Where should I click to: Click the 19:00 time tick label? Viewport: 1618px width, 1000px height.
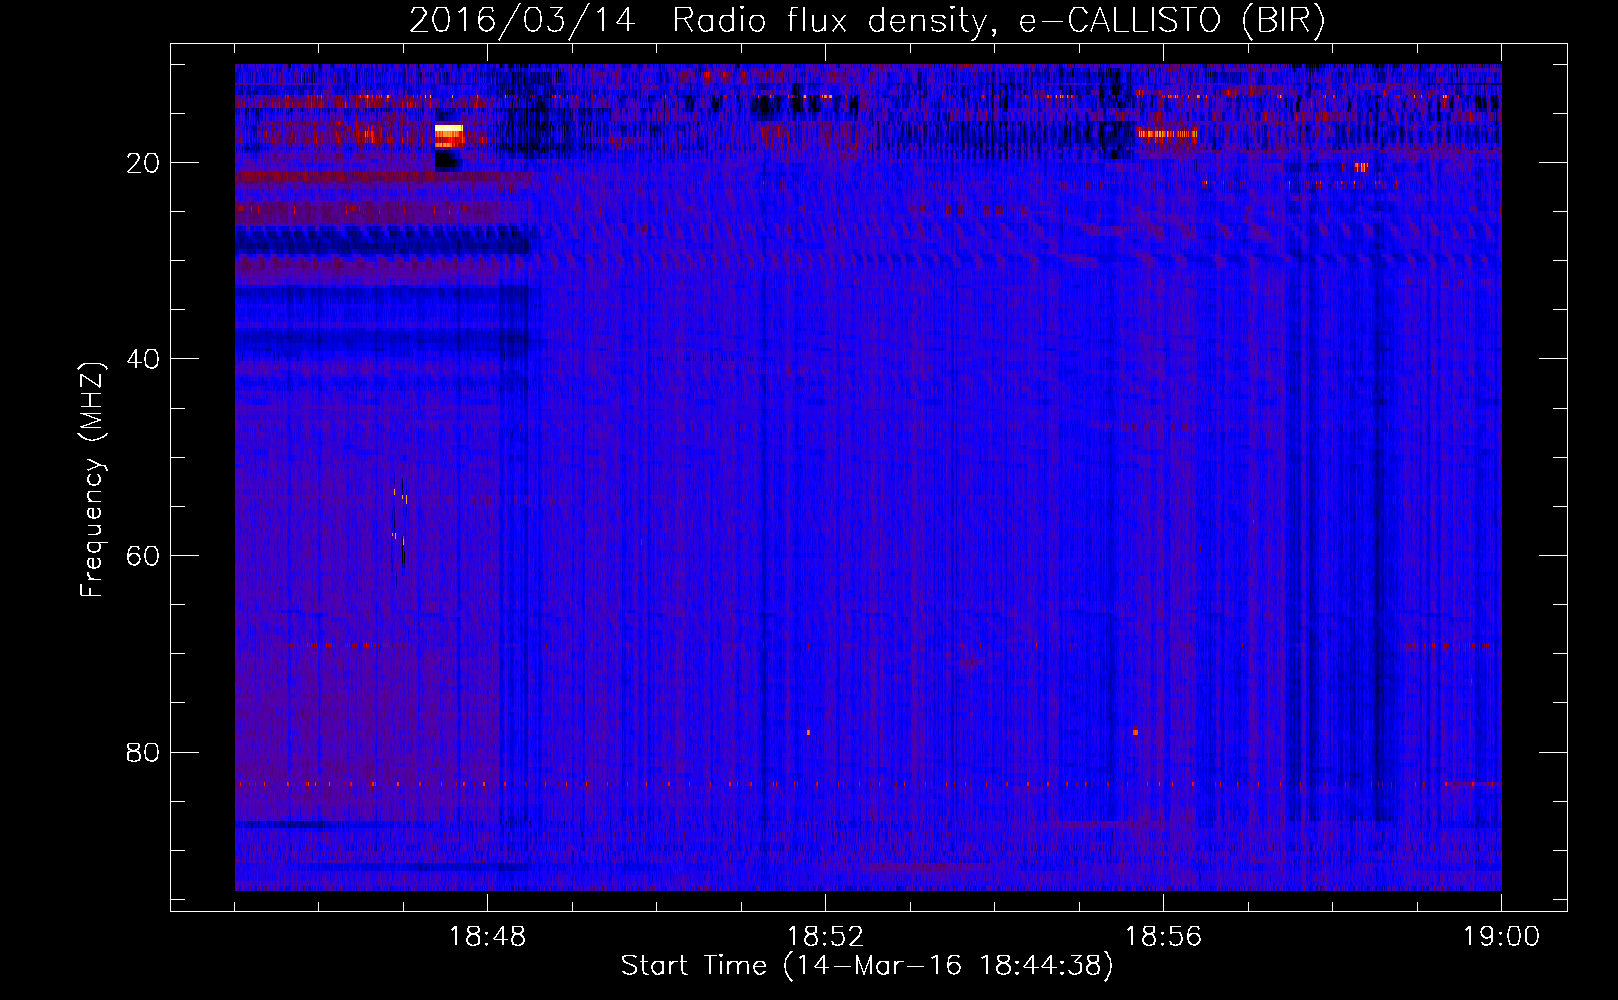(1501, 937)
